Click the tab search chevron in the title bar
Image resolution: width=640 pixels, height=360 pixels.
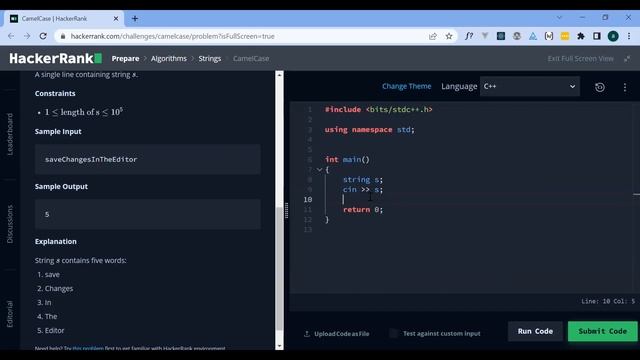pos(559,18)
